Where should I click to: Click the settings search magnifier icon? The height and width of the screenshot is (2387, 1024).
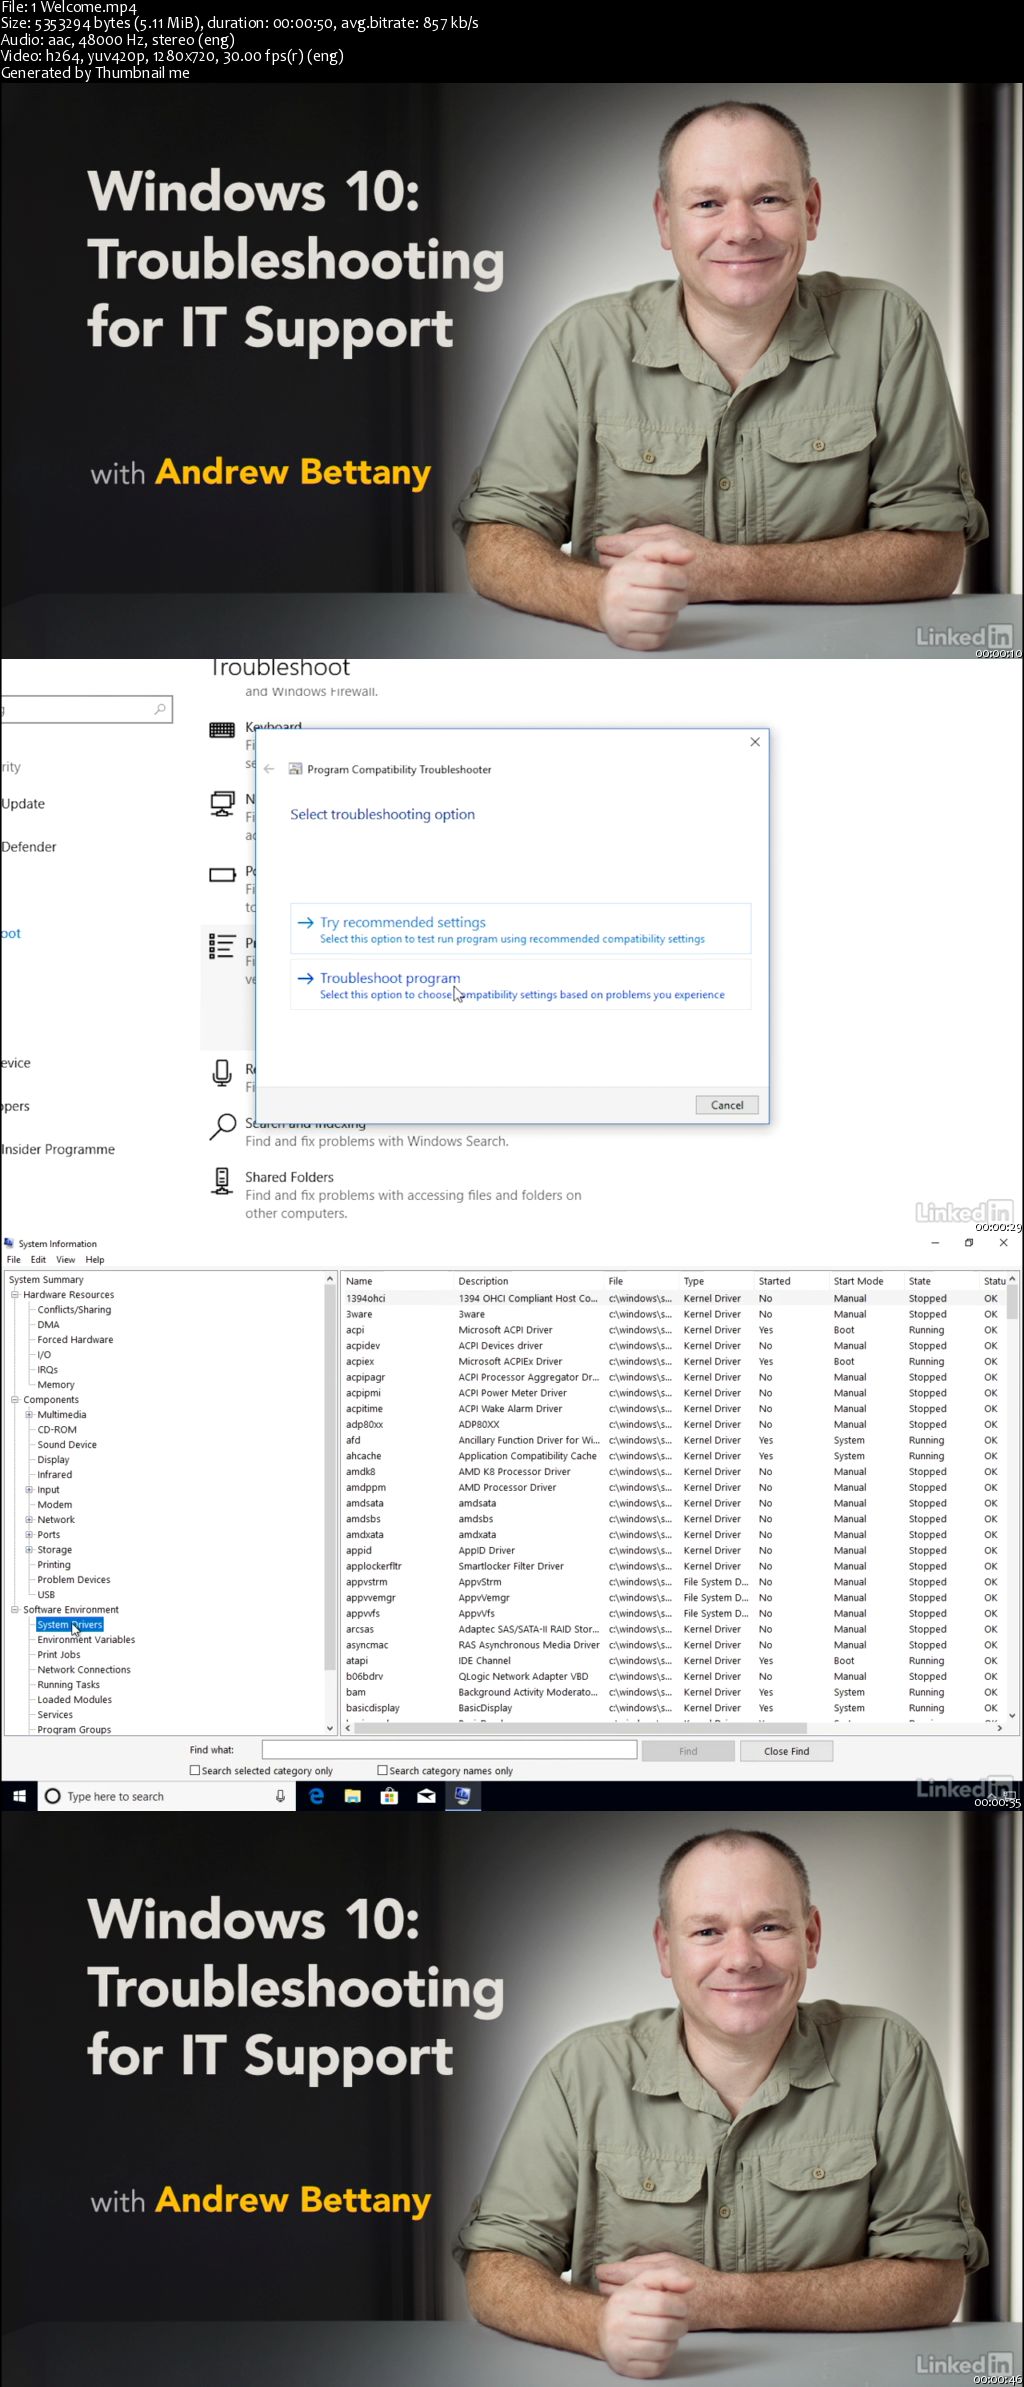click(x=160, y=709)
